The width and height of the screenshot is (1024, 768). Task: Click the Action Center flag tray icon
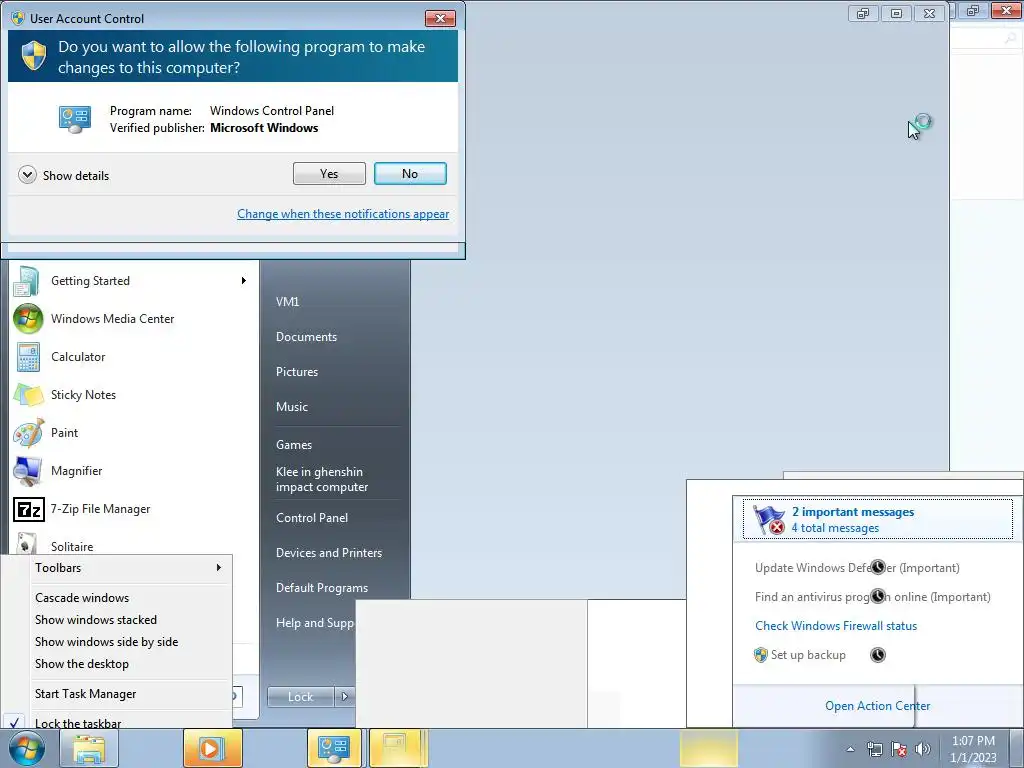(x=899, y=749)
